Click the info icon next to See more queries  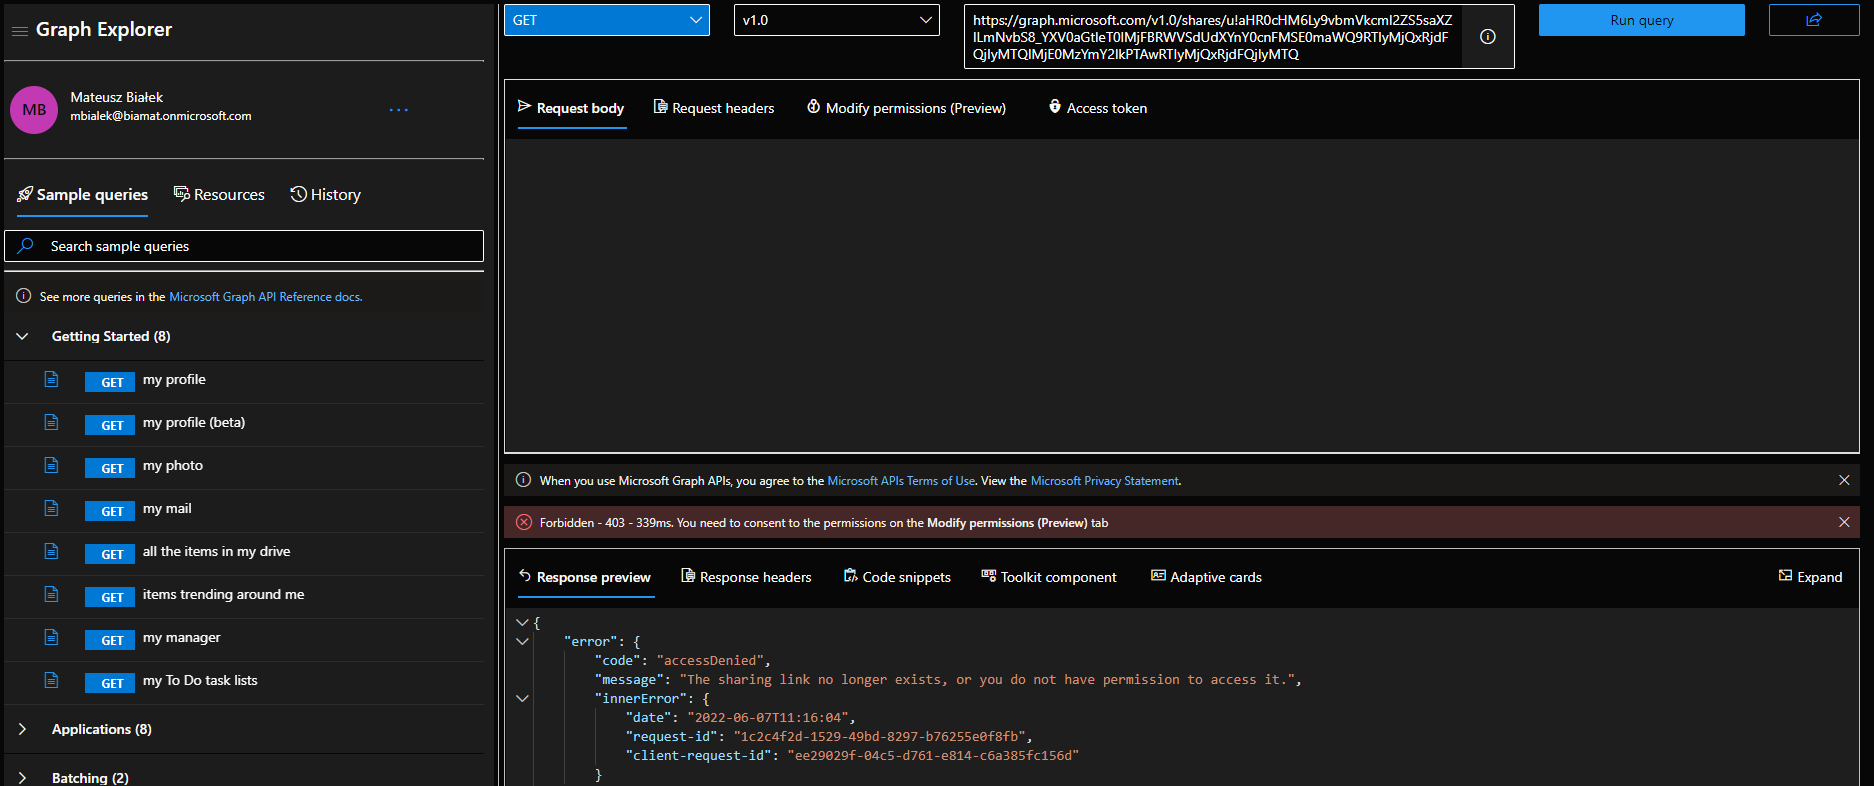24,296
